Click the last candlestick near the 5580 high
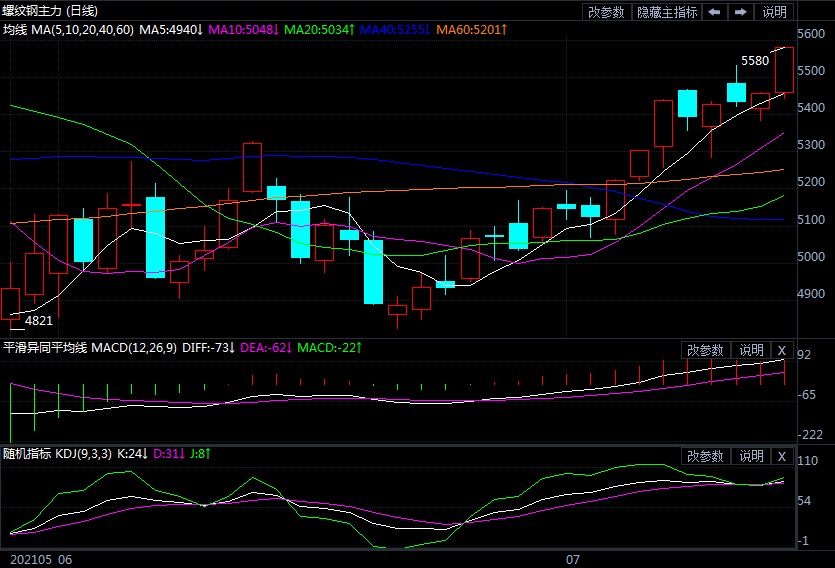Viewport: 835px width, 568px height. [x=784, y=70]
